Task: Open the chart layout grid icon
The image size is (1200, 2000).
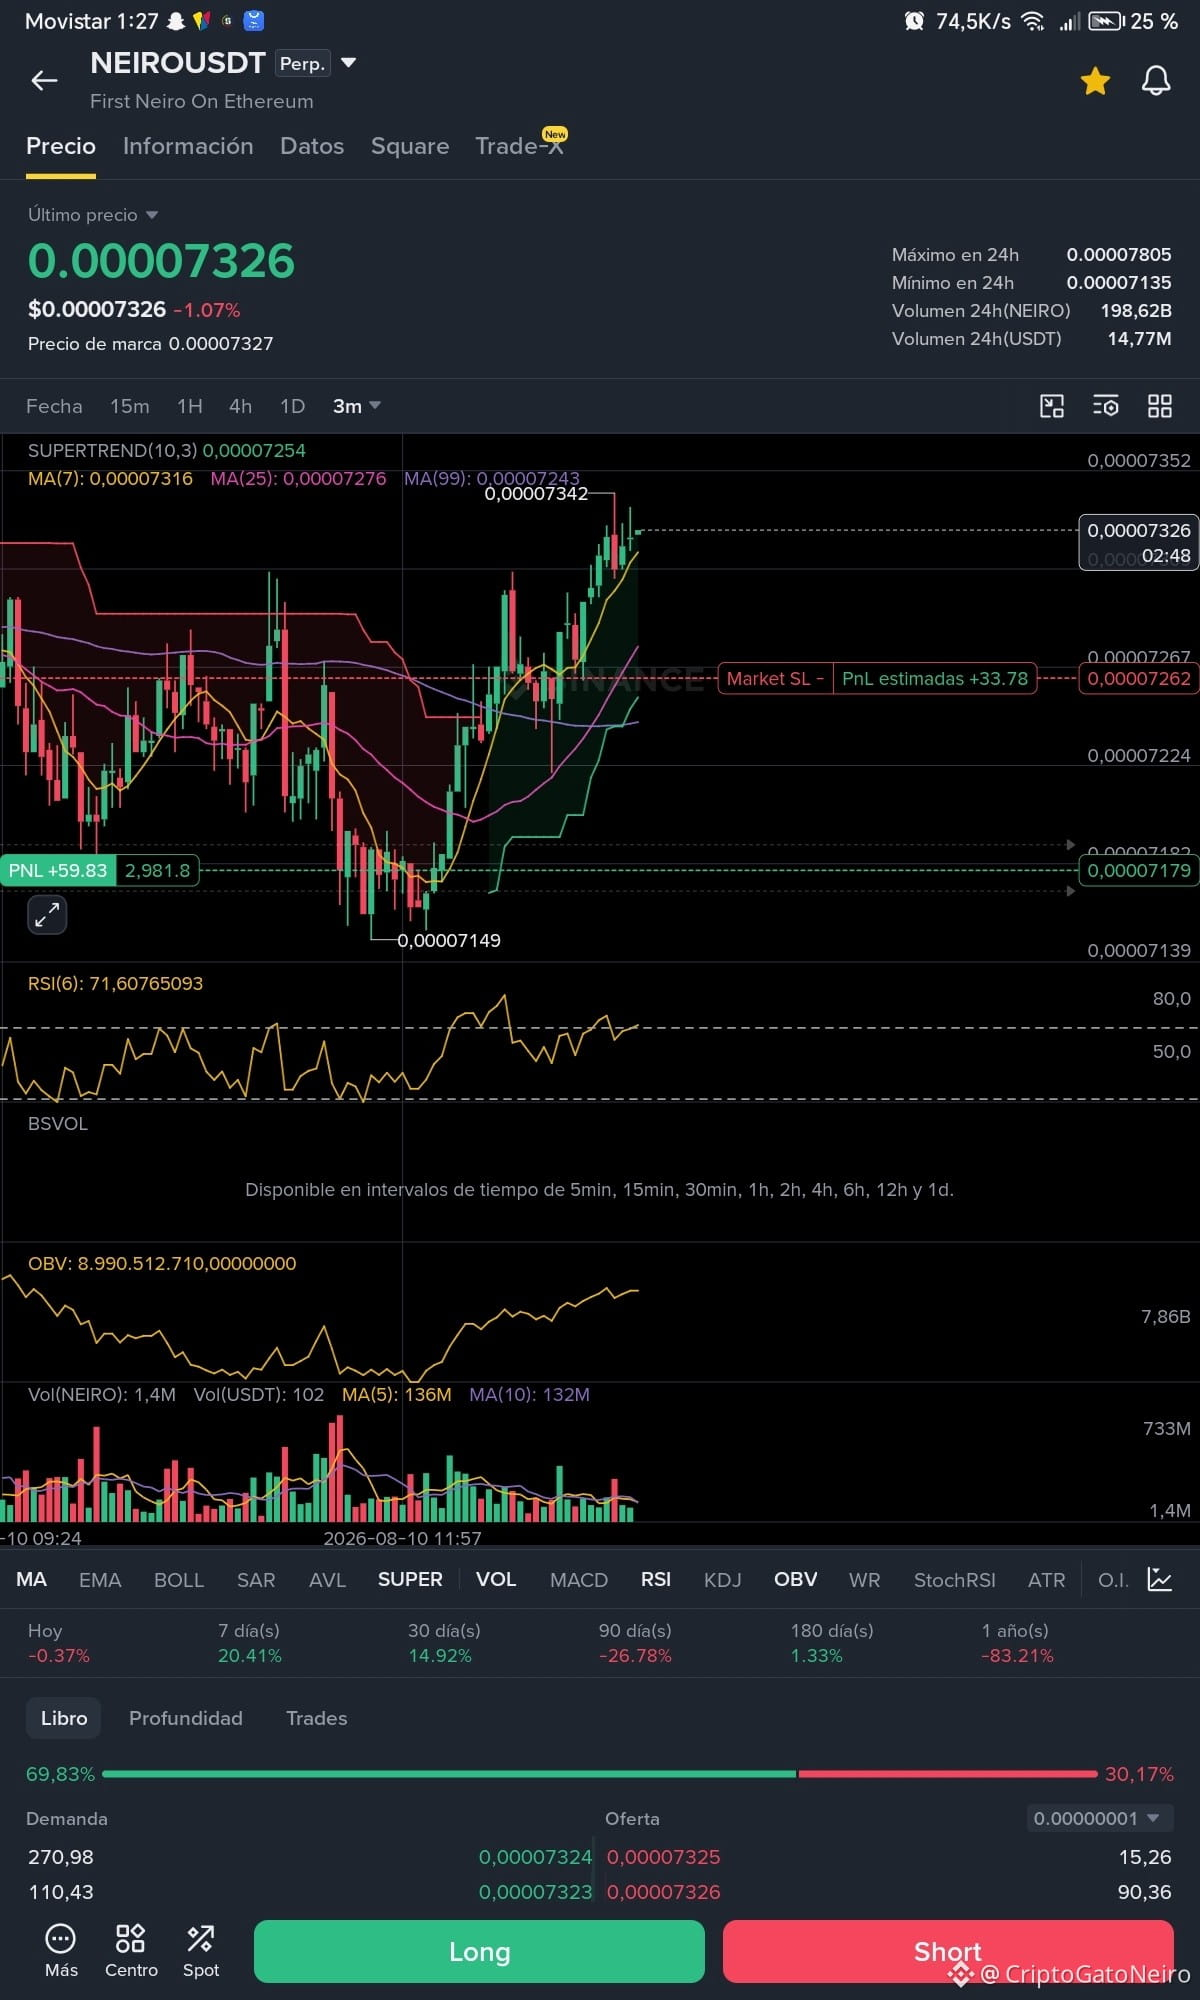Action: click(1159, 406)
